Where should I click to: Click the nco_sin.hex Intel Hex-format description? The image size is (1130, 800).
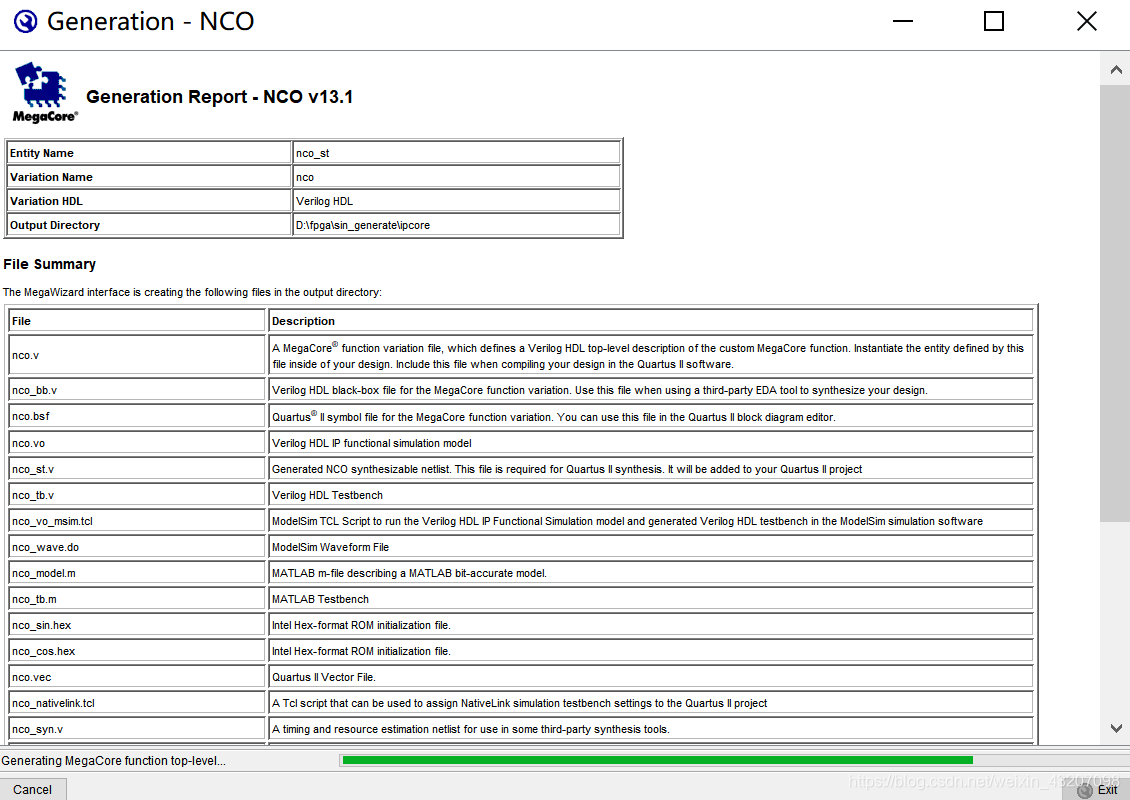pos(361,625)
